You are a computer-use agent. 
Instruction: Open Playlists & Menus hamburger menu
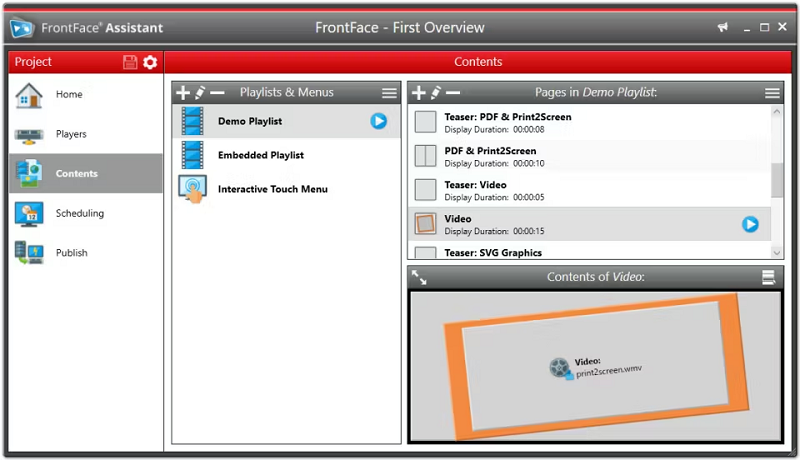point(389,93)
